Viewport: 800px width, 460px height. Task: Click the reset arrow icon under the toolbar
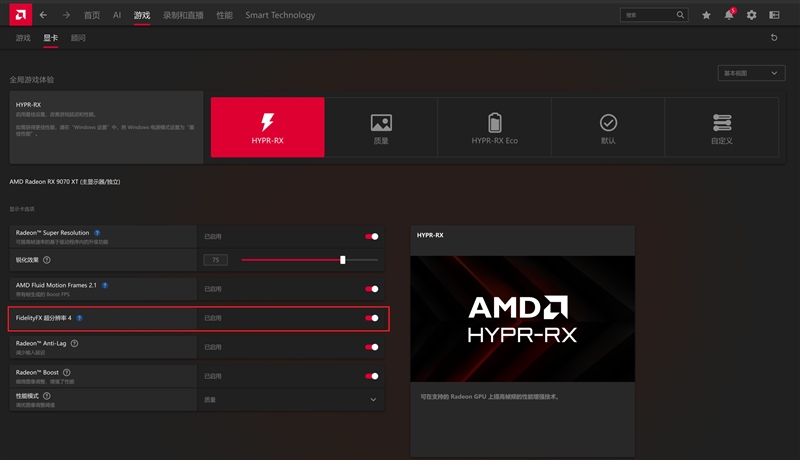pos(774,37)
